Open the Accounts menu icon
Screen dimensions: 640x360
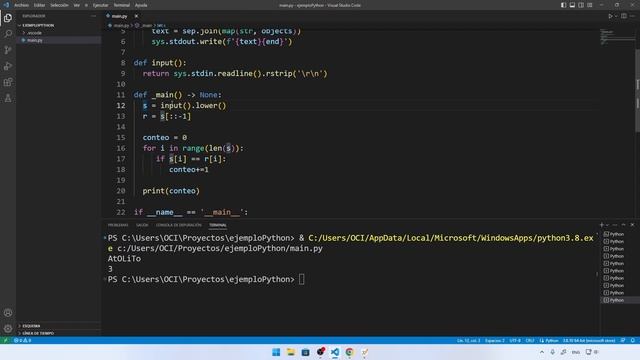[8, 313]
